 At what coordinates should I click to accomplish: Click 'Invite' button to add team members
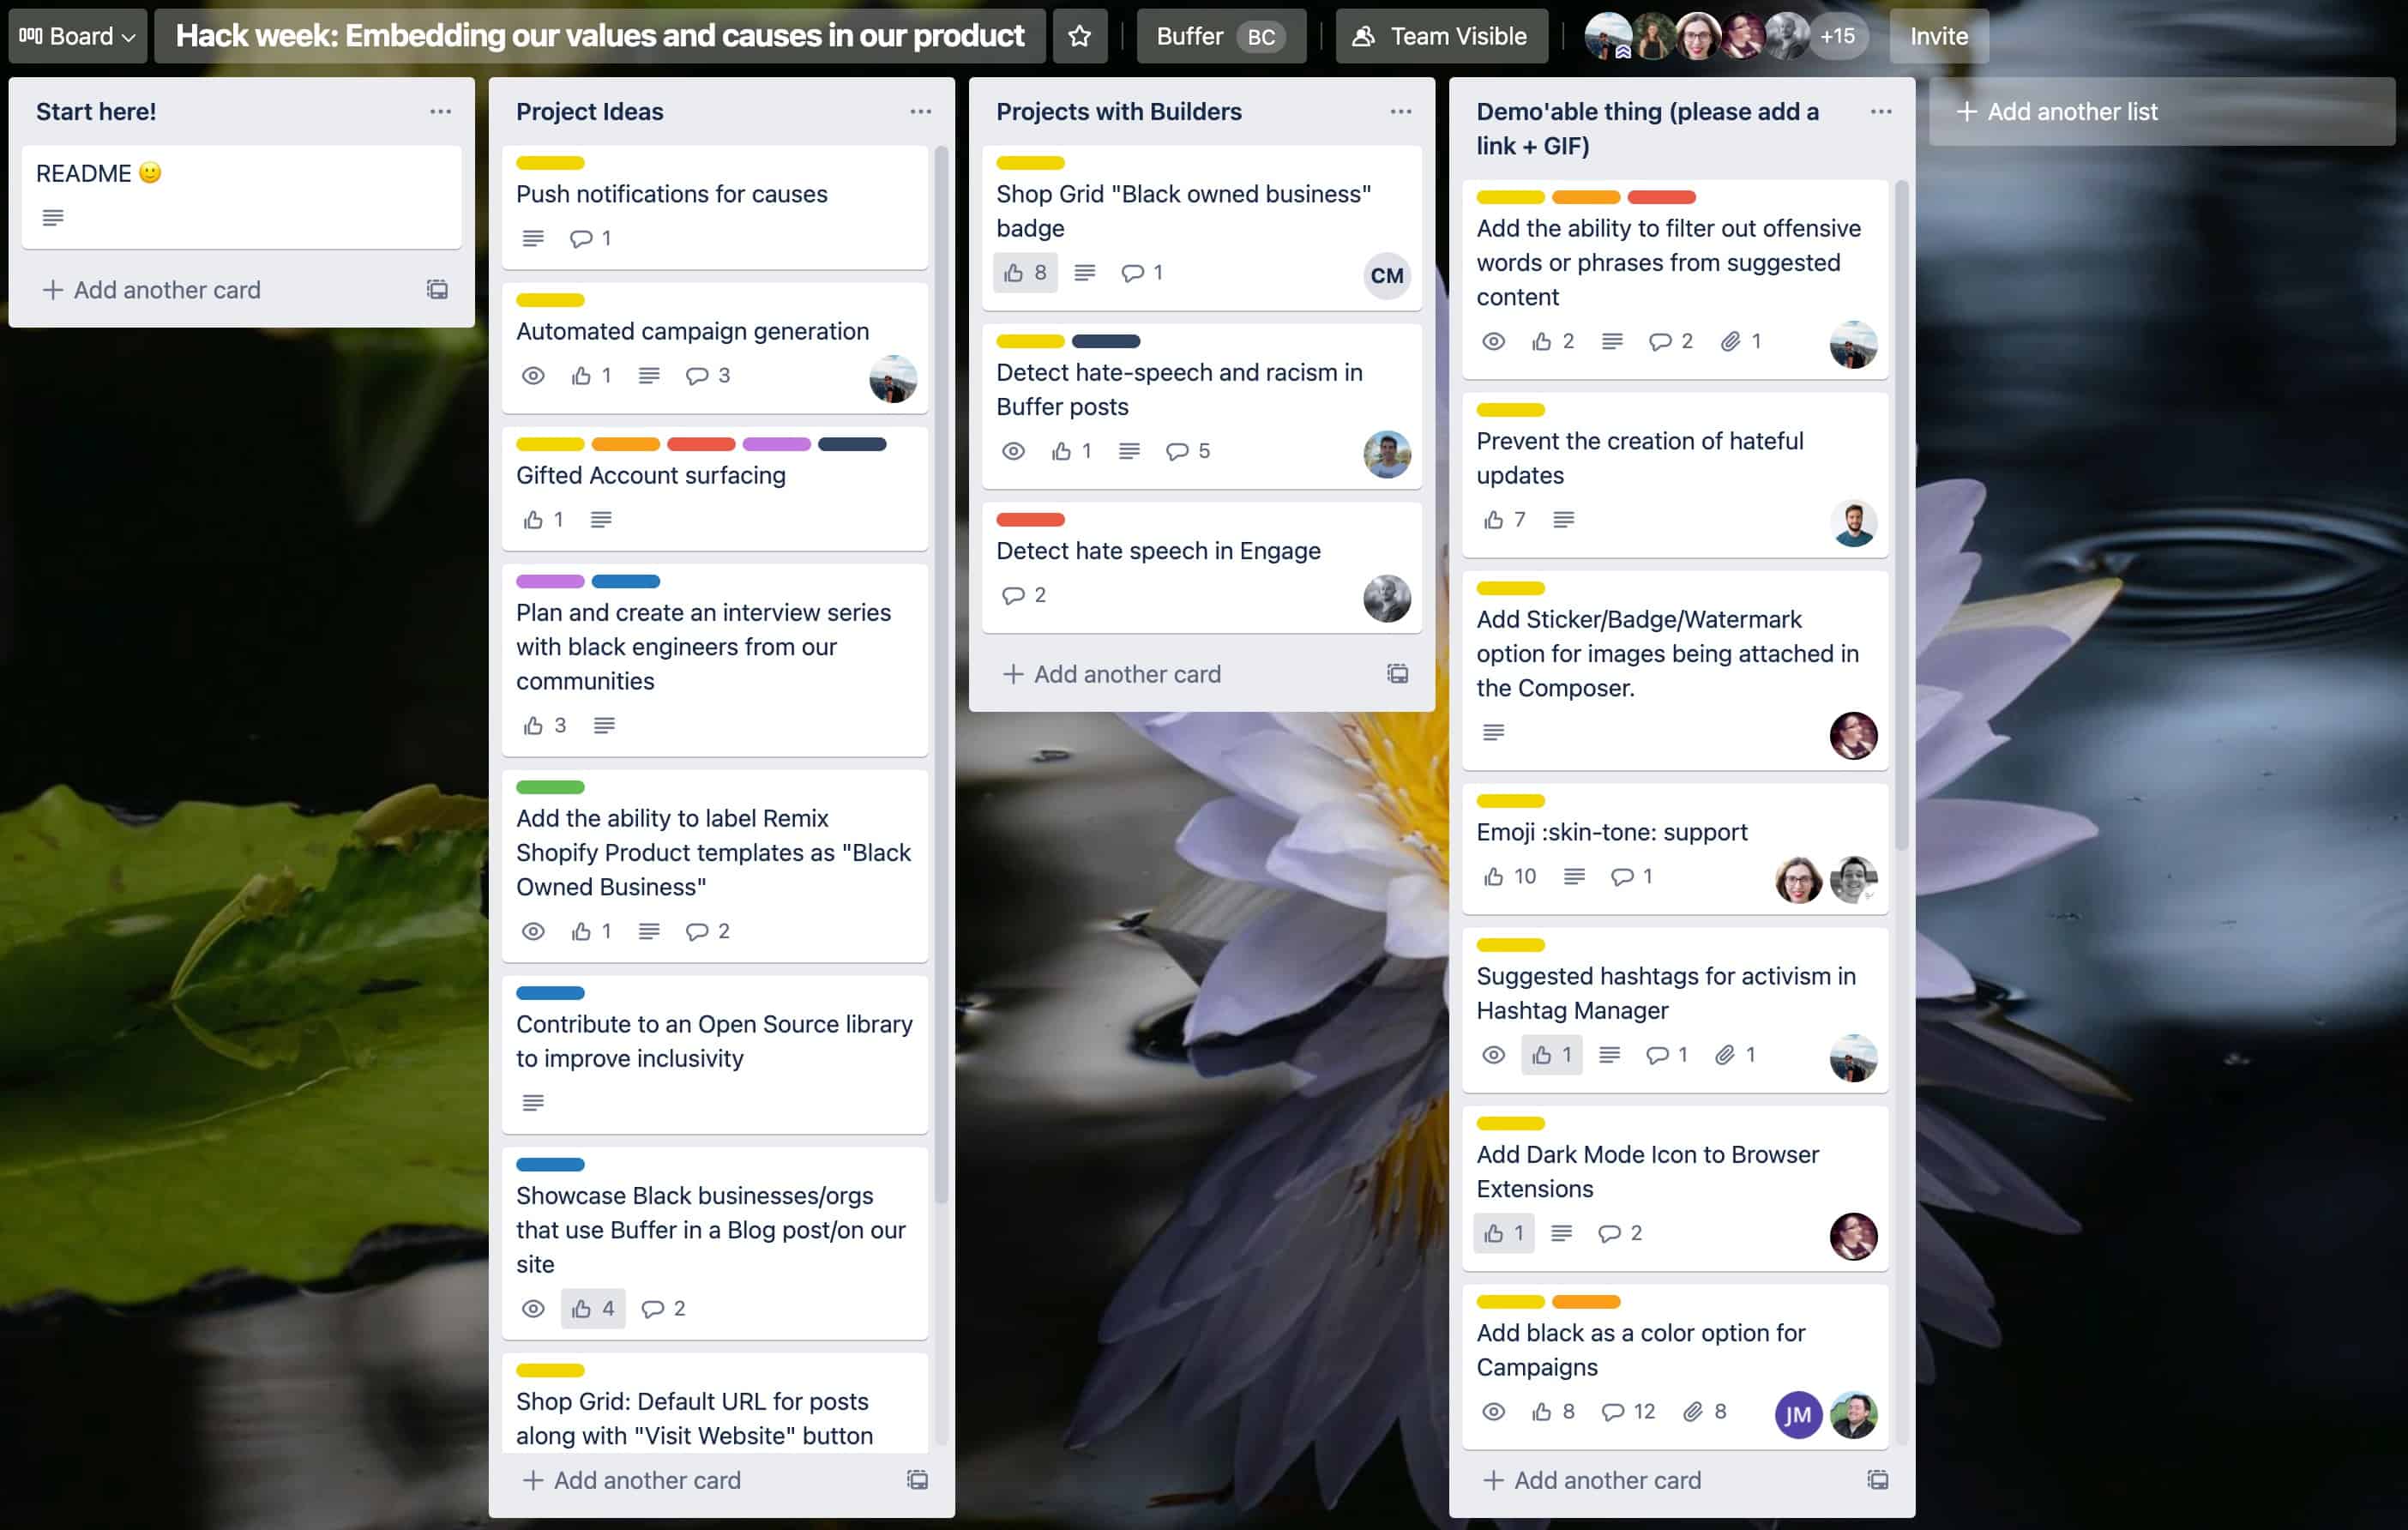(x=1935, y=35)
